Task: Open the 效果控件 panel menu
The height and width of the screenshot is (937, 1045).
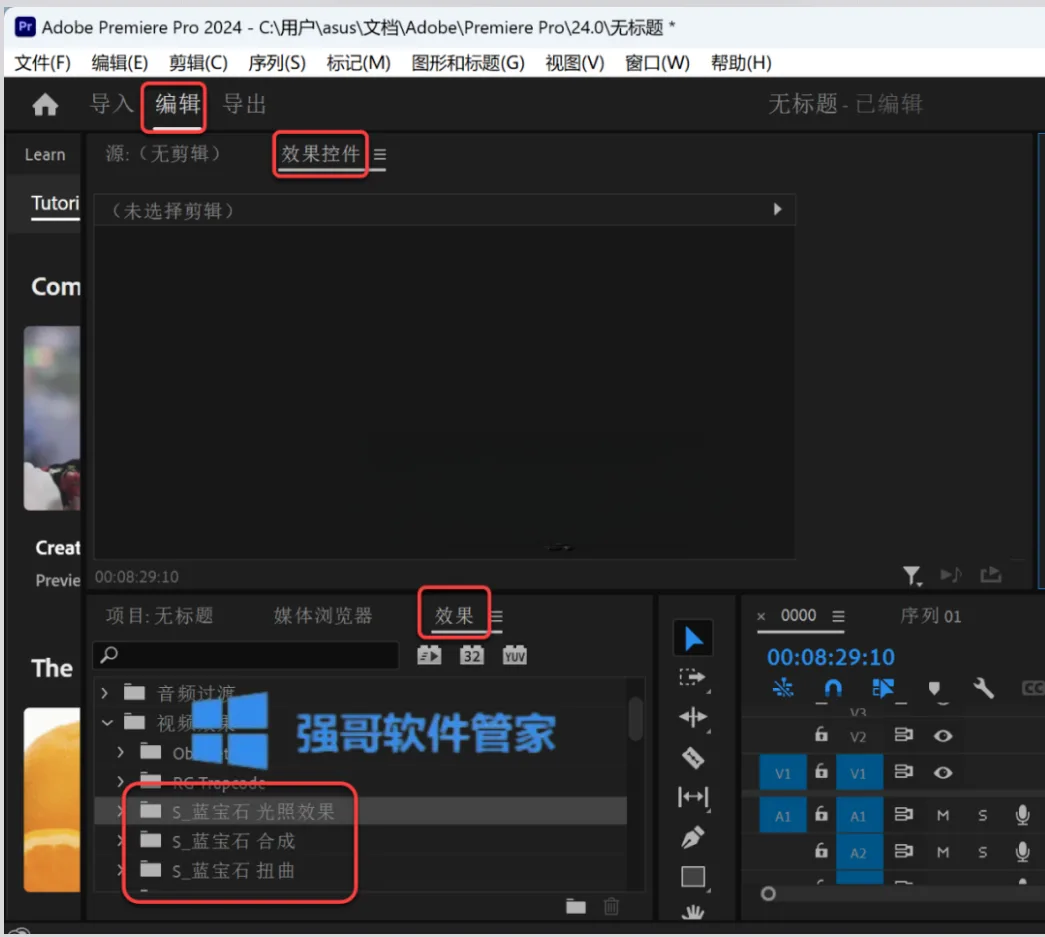Action: point(380,155)
